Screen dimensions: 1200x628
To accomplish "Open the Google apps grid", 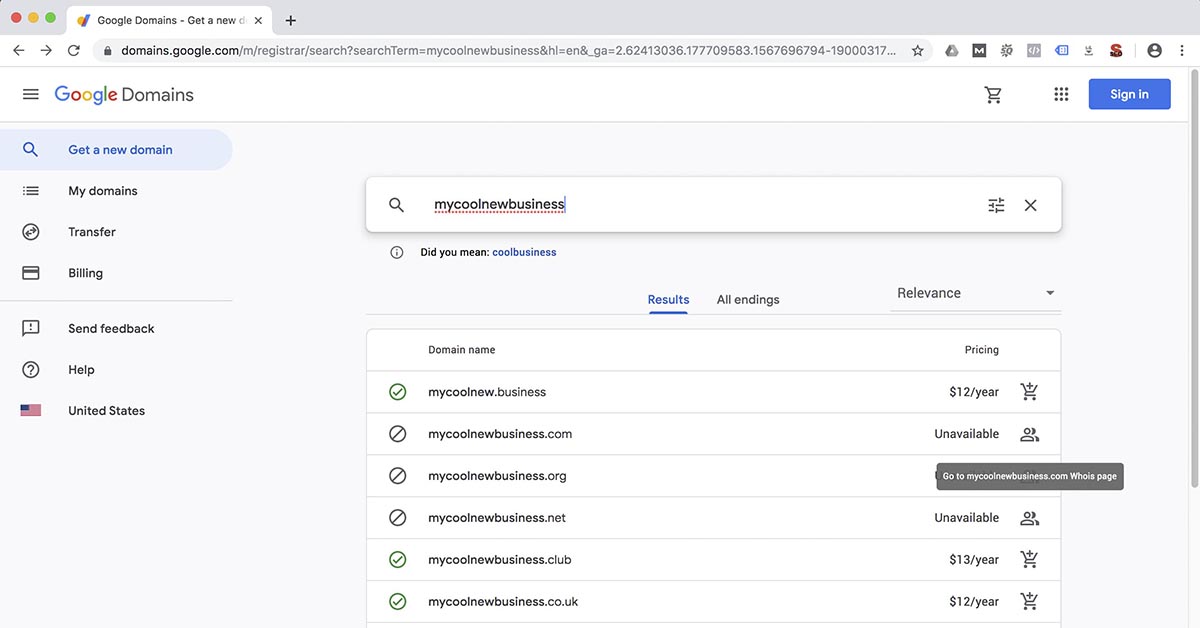I will [x=1061, y=94].
